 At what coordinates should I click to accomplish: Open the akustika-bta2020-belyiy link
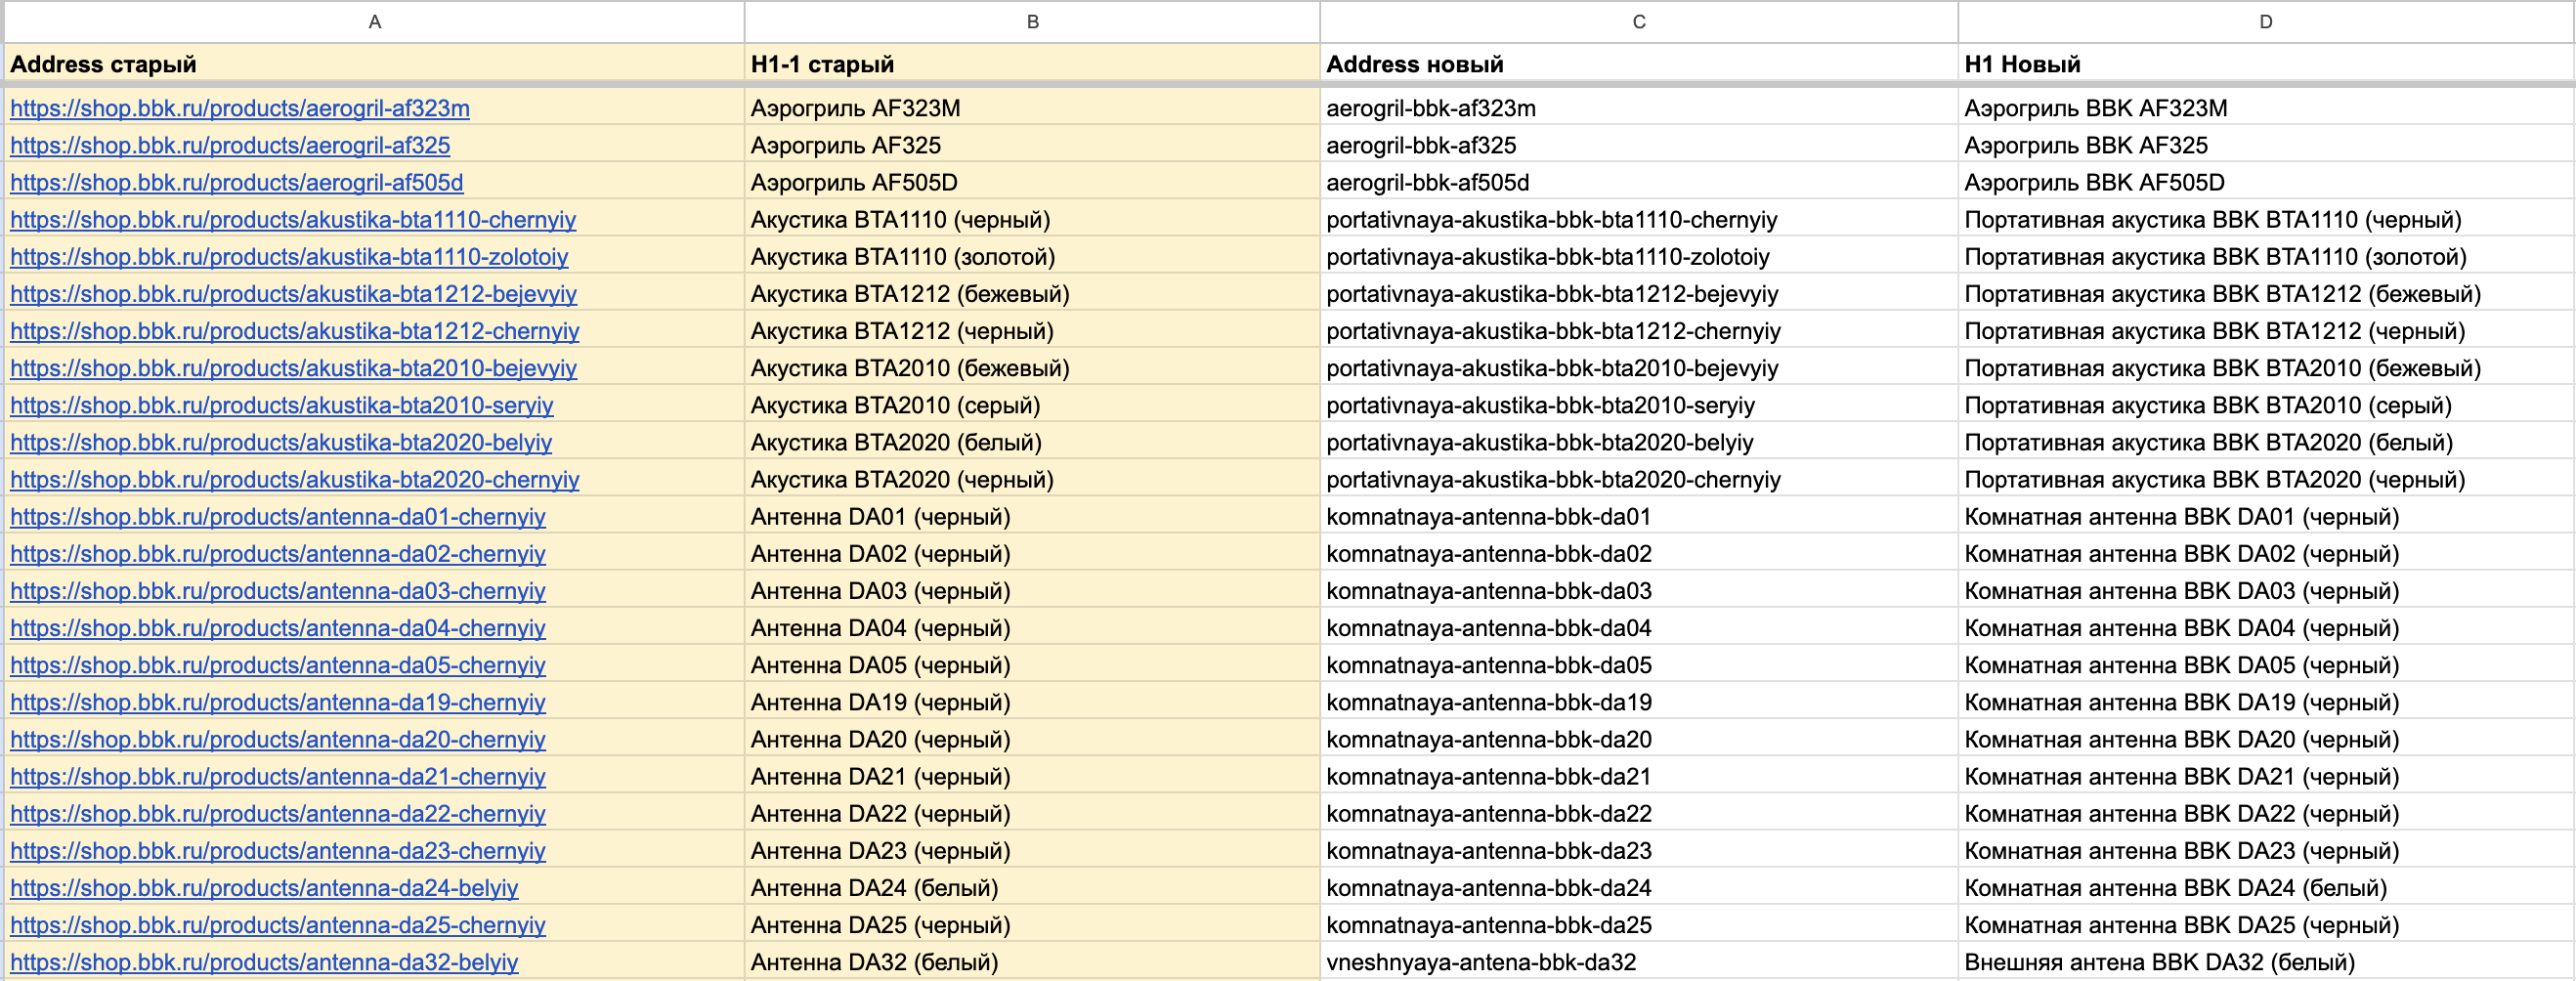281,441
